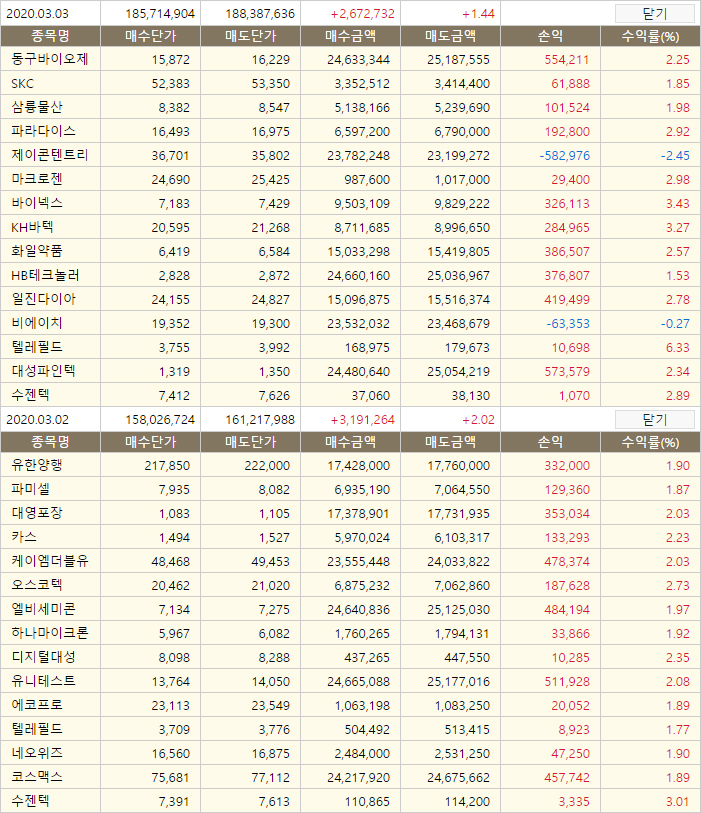Click total profit +2,672,732
Viewport: 701px width, 813px height.
point(362,13)
